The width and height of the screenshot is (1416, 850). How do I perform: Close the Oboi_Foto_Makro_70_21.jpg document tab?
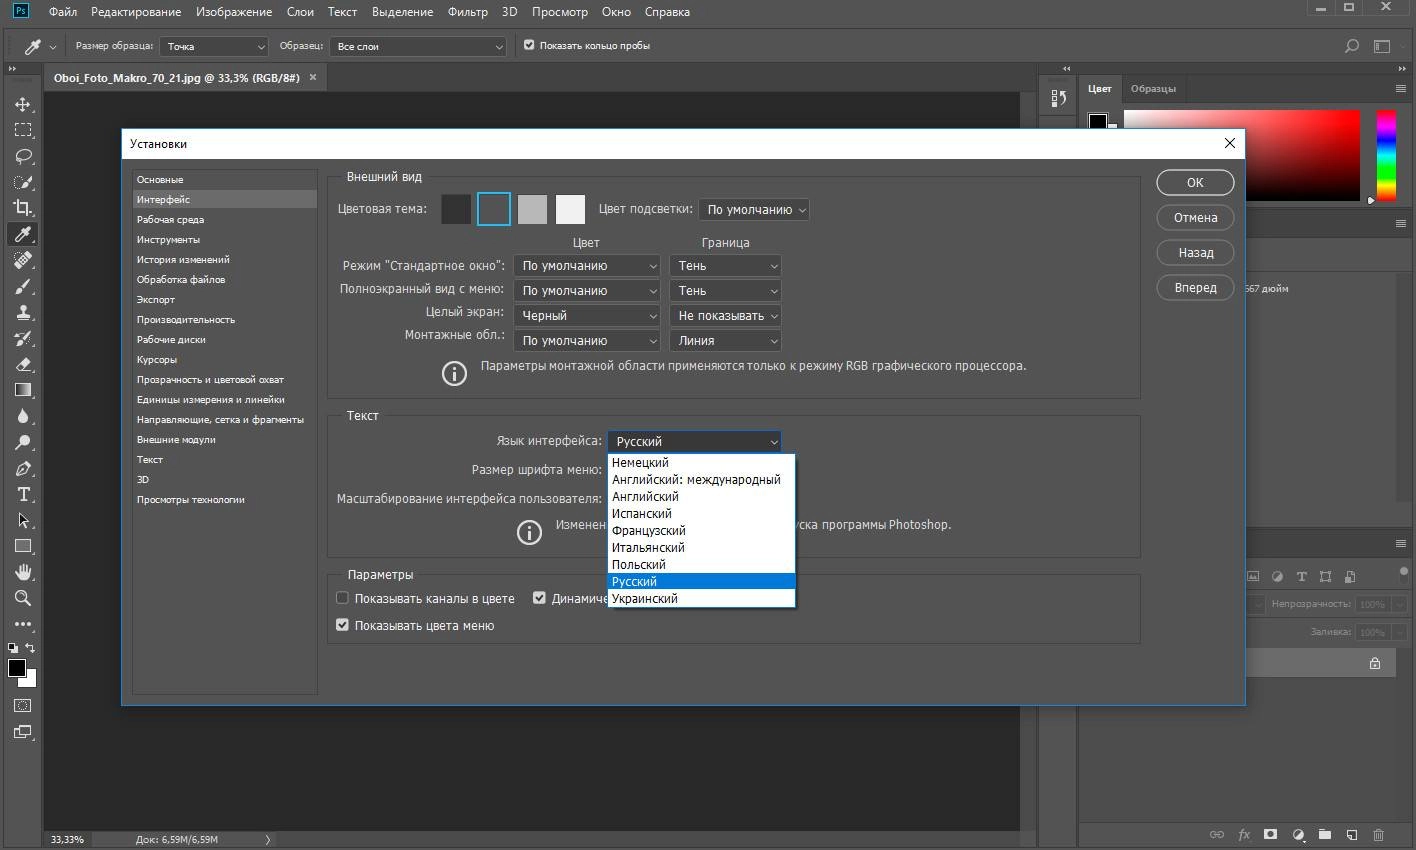click(x=313, y=77)
